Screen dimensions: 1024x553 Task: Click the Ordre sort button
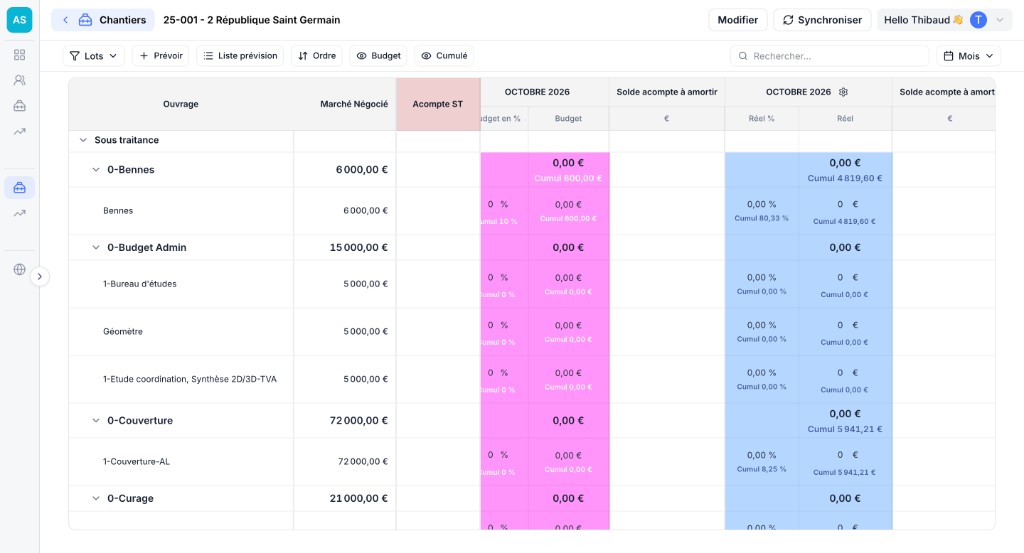click(317, 56)
